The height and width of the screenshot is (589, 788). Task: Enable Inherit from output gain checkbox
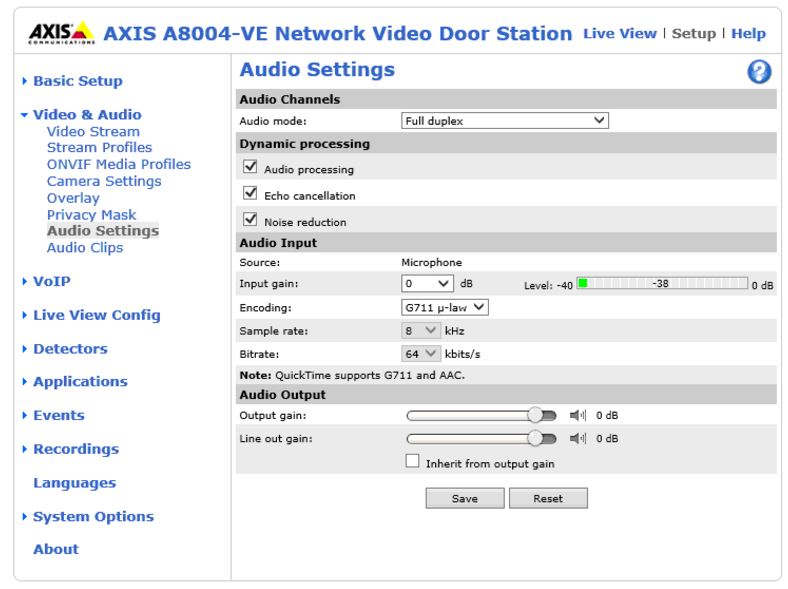click(412, 462)
